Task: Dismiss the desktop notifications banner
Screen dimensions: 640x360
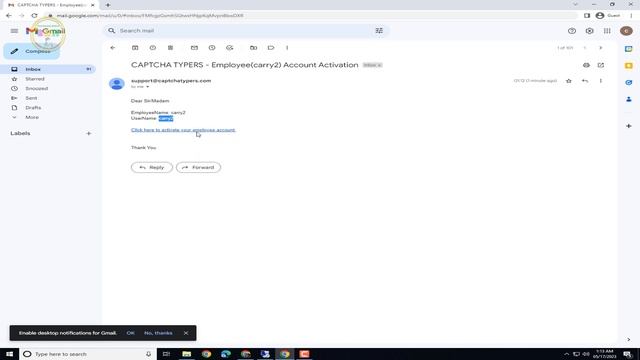Action: tap(186, 333)
